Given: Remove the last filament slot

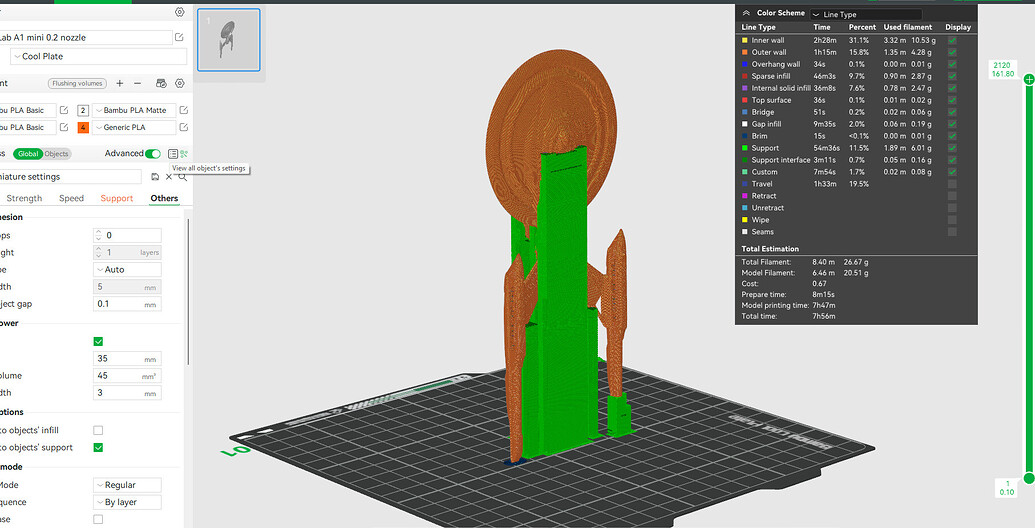Looking at the screenshot, I should tap(137, 83).
